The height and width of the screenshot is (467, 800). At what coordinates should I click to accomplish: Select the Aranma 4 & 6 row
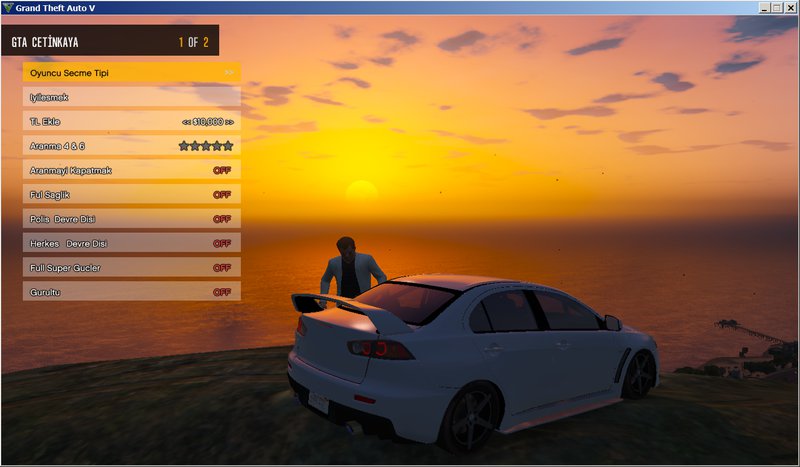[x=132, y=146]
